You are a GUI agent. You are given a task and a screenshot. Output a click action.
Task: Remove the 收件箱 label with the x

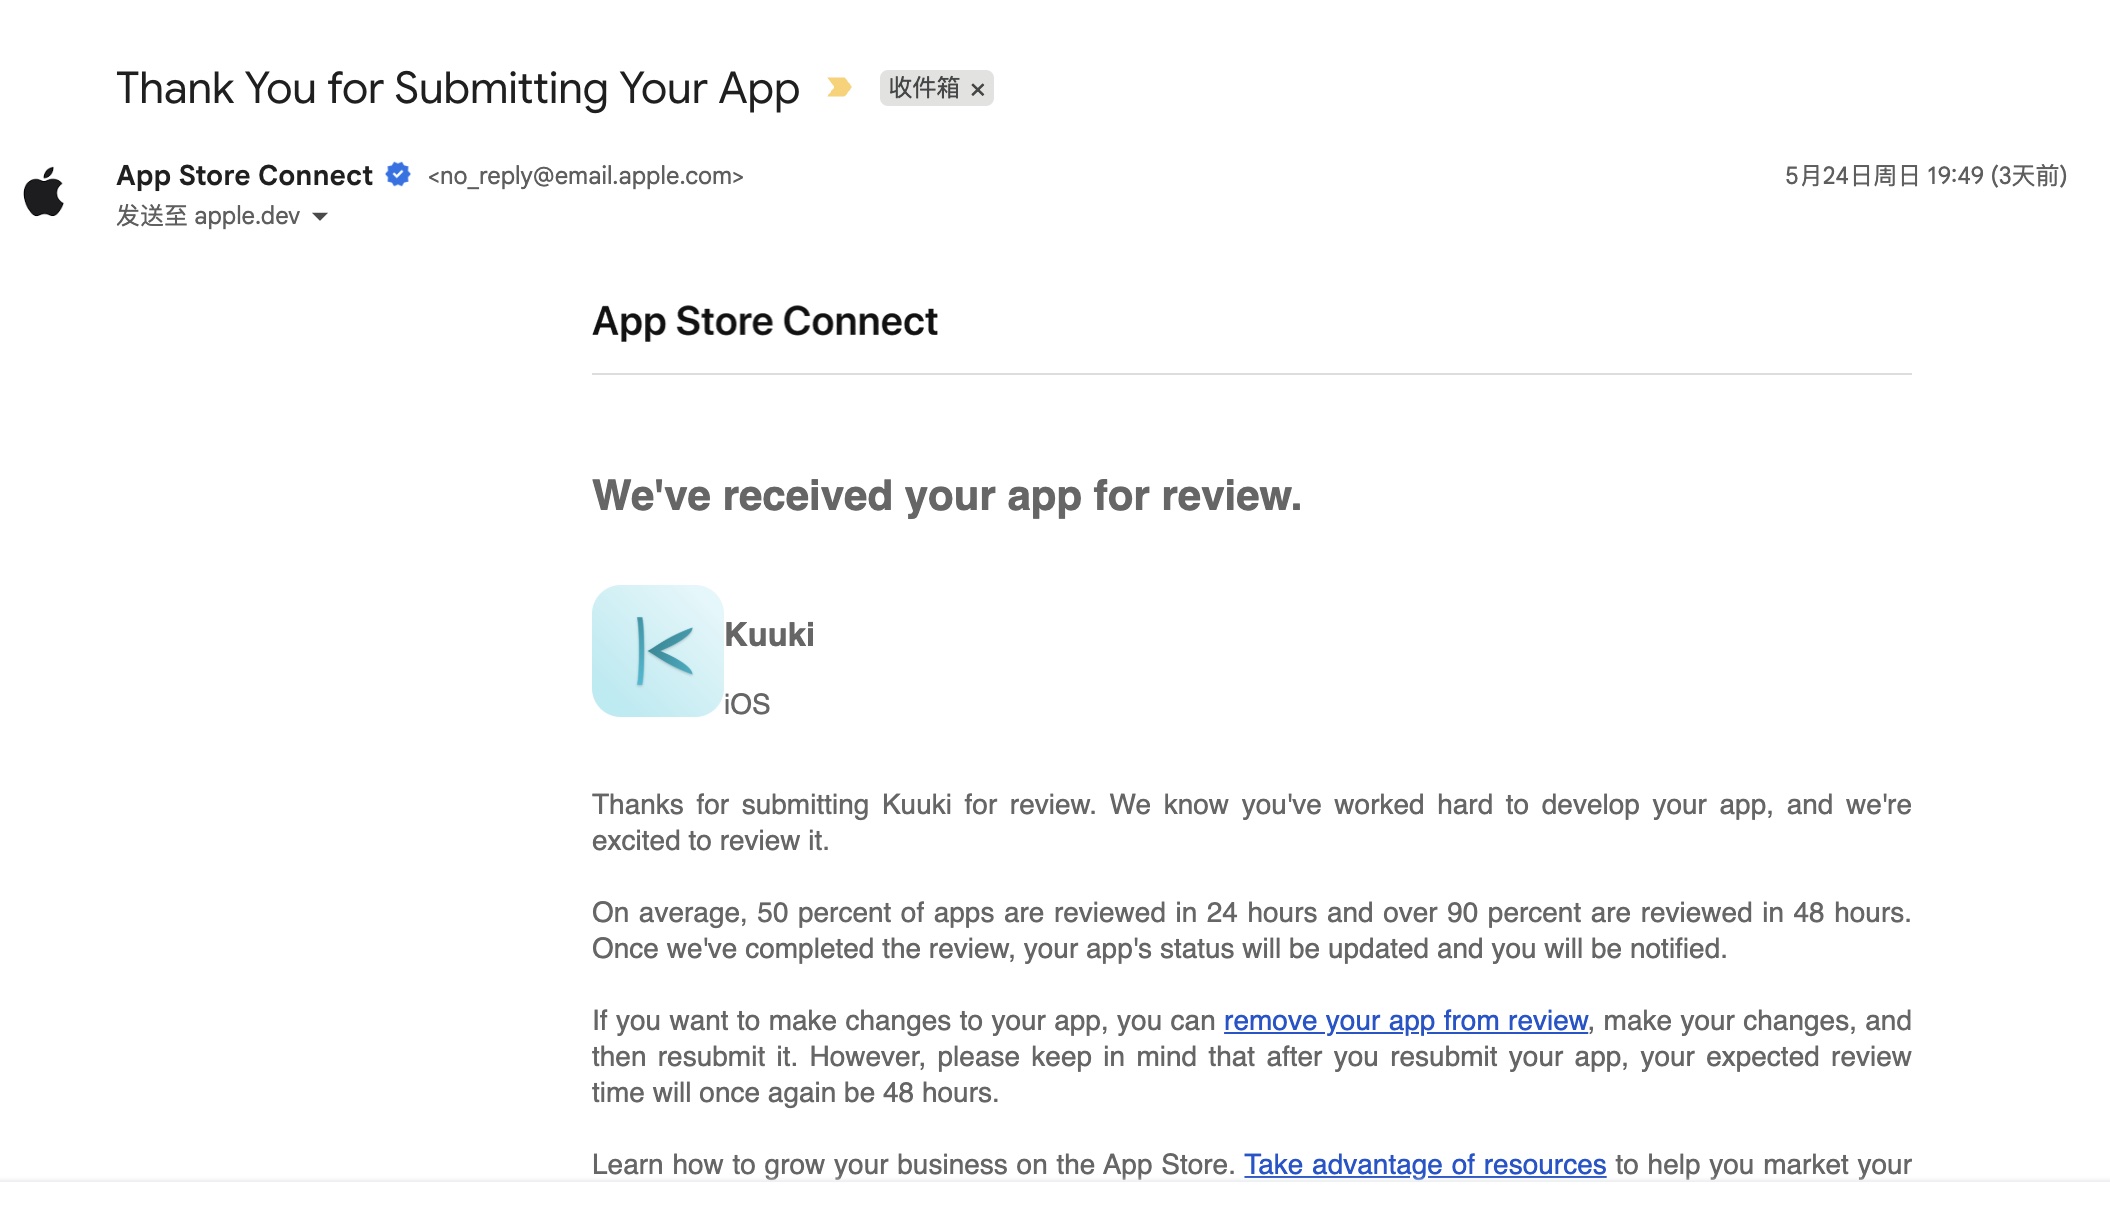tap(978, 90)
